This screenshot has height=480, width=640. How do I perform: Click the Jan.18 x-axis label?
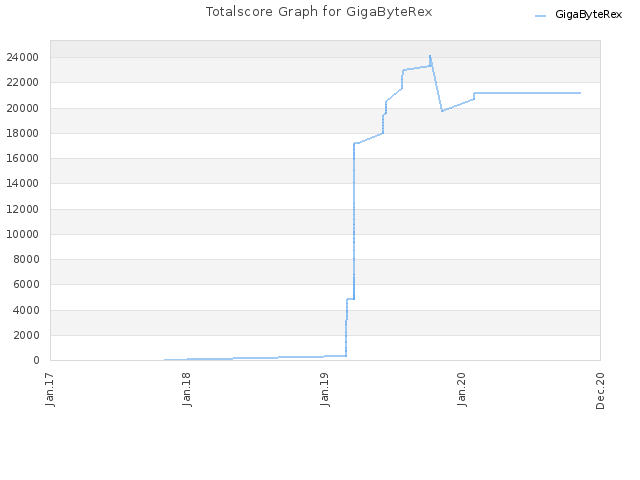click(x=187, y=389)
